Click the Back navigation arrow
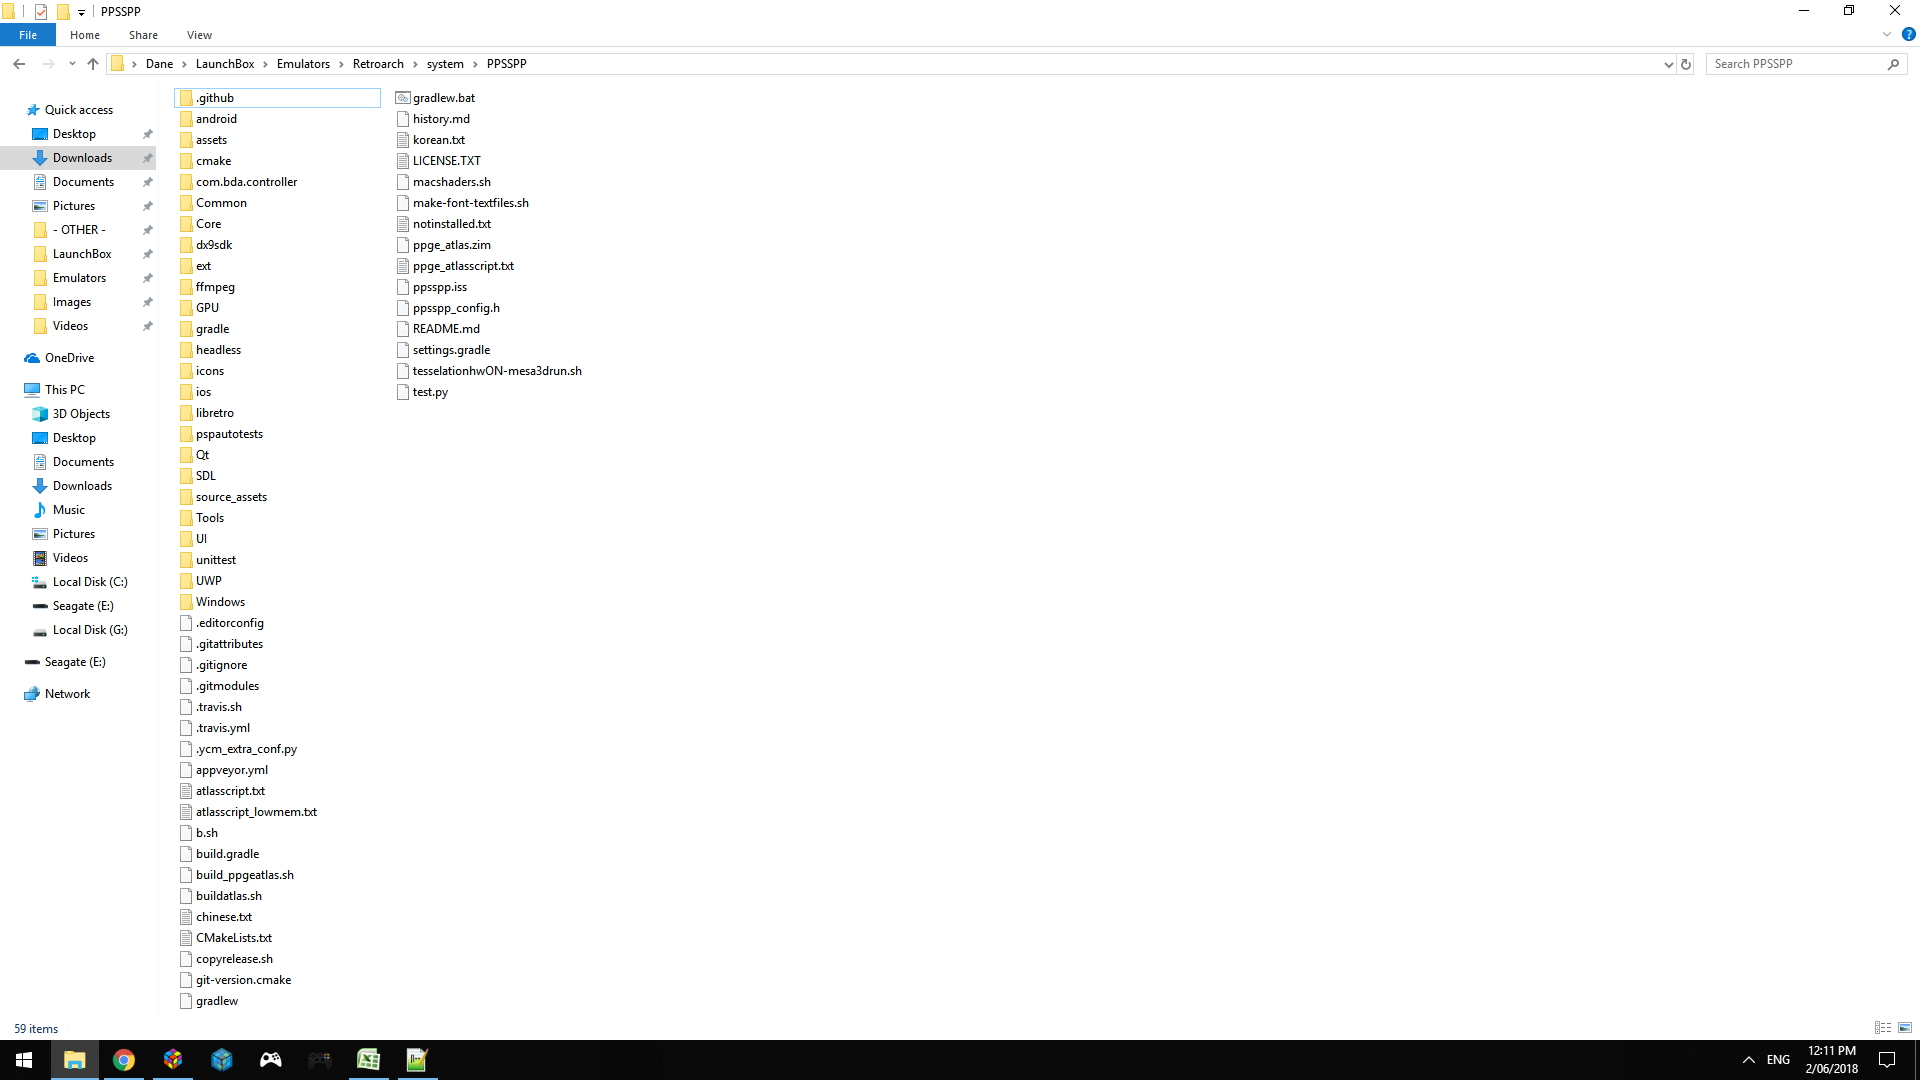 [x=19, y=64]
